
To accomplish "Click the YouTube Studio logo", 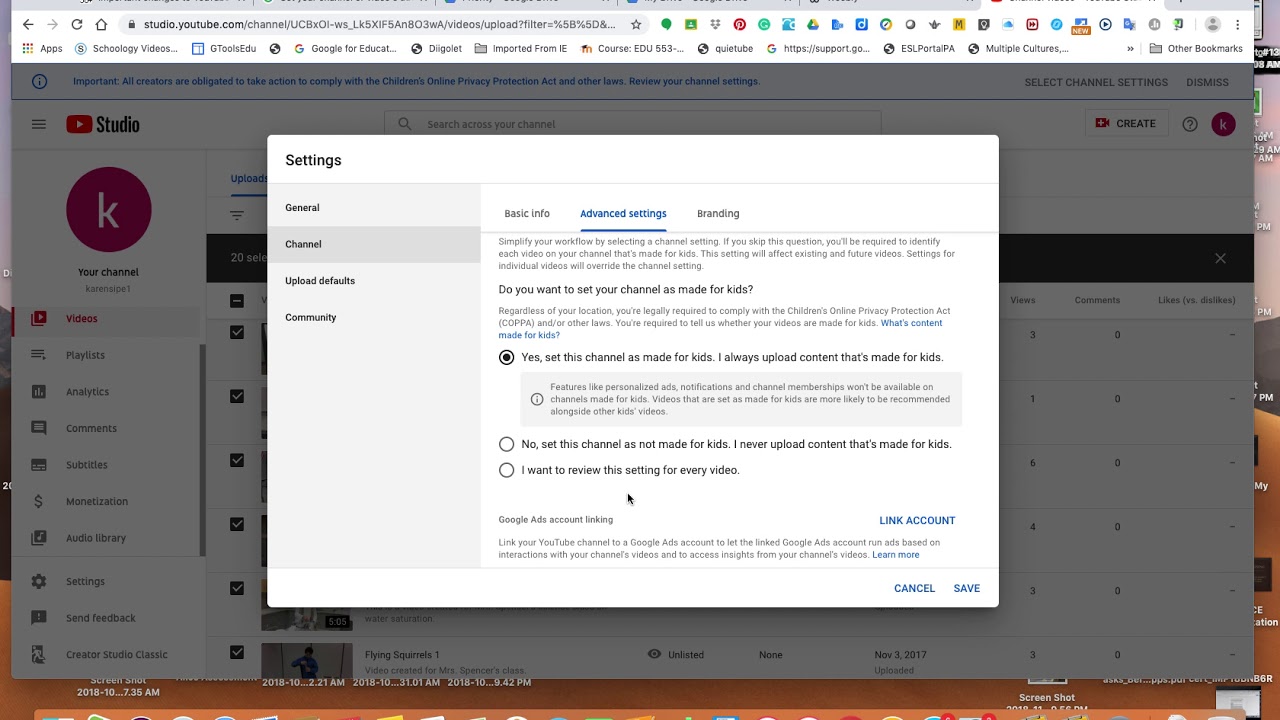I will coord(103,124).
